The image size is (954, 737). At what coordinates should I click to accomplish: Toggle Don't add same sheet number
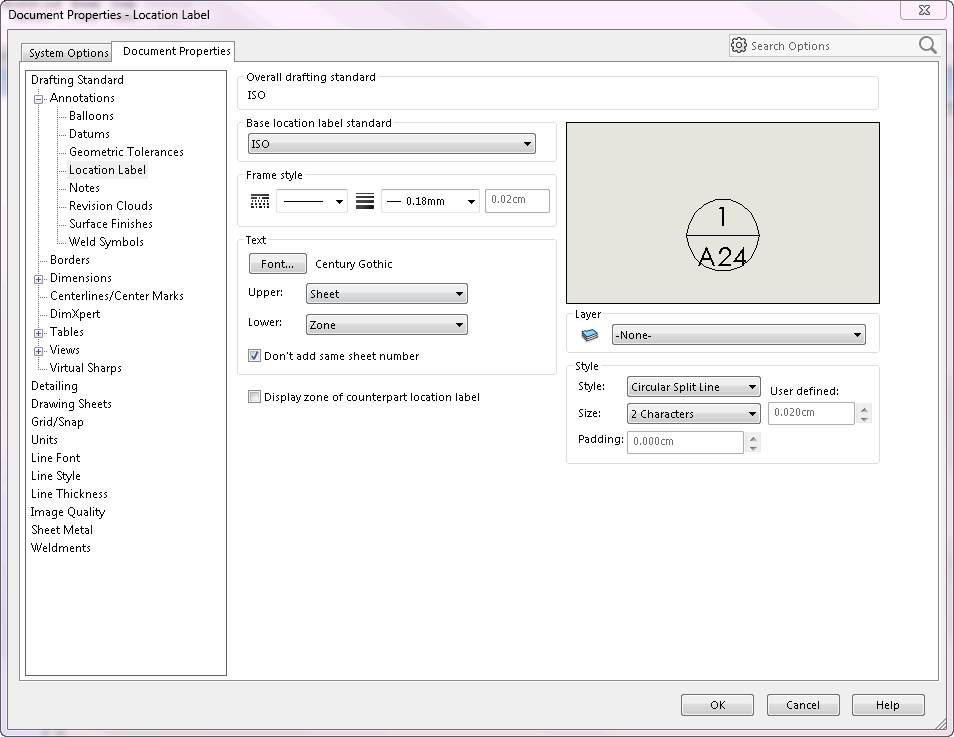click(x=254, y=356)
